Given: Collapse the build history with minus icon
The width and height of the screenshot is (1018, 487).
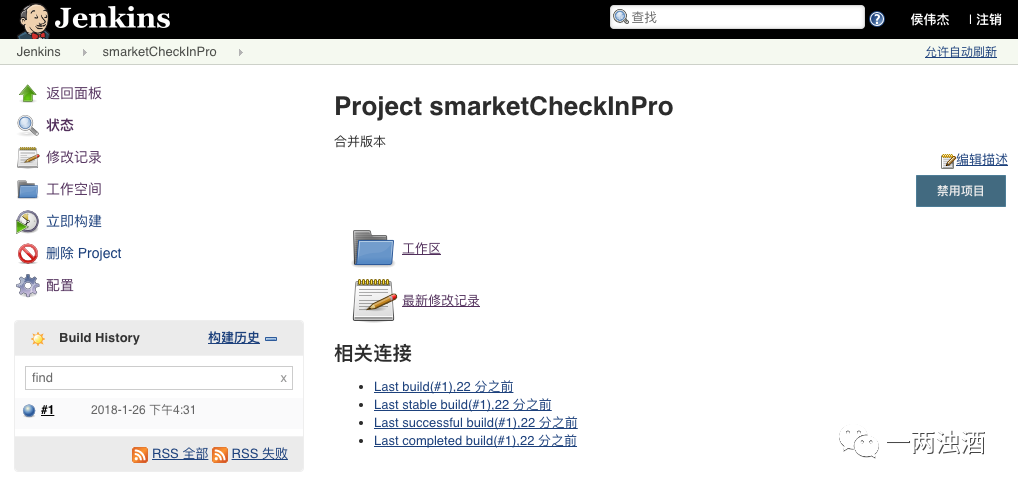Looking at the screenshot, I should [271, 338].
